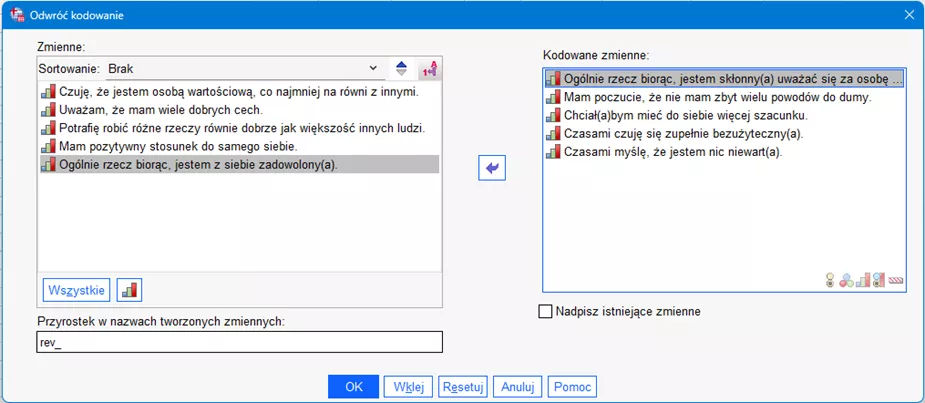
Task: Click the variable name prefix field 'rev_'
Action: tap(240, 342)
